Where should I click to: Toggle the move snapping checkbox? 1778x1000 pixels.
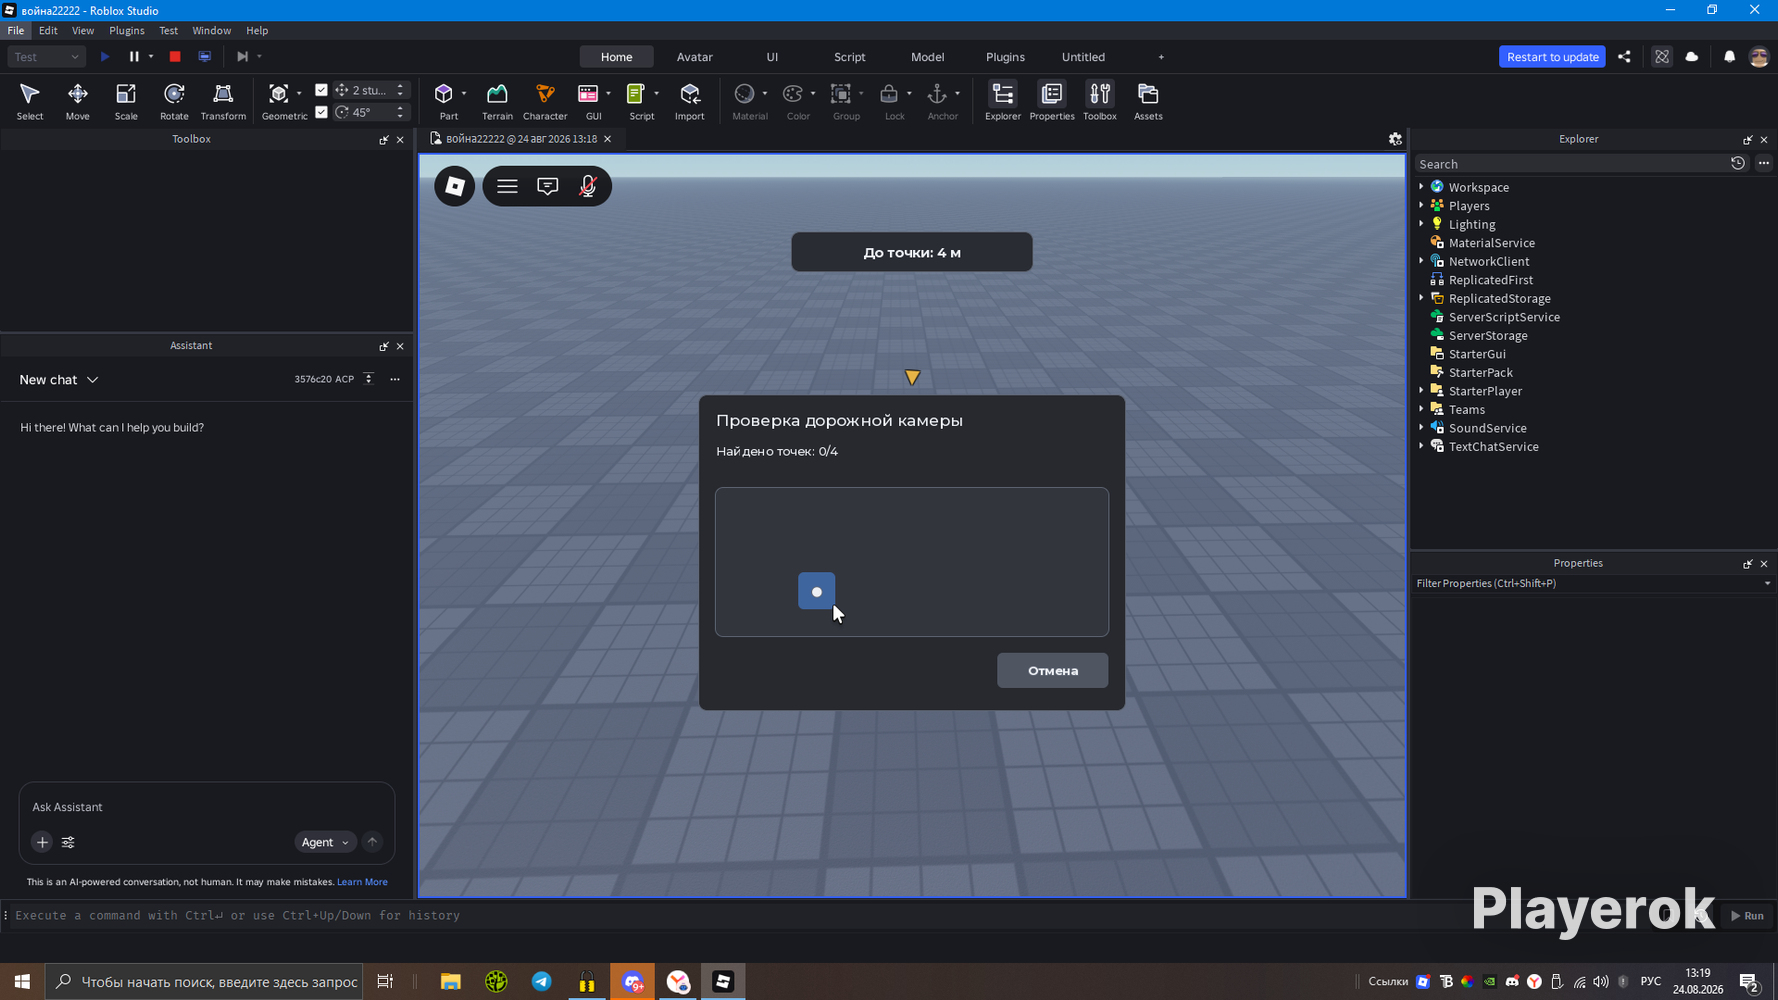[321, 90]
